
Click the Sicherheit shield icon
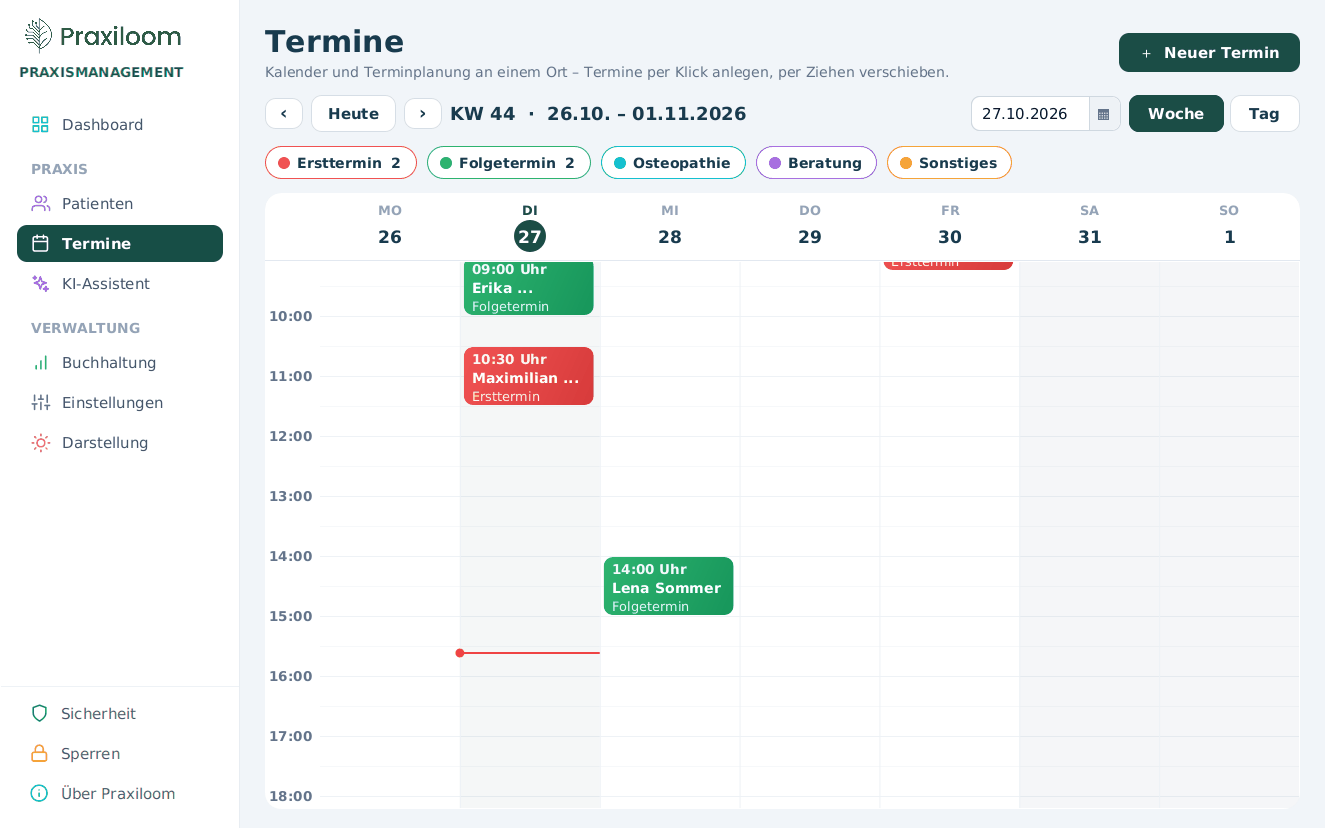[39, 713]
